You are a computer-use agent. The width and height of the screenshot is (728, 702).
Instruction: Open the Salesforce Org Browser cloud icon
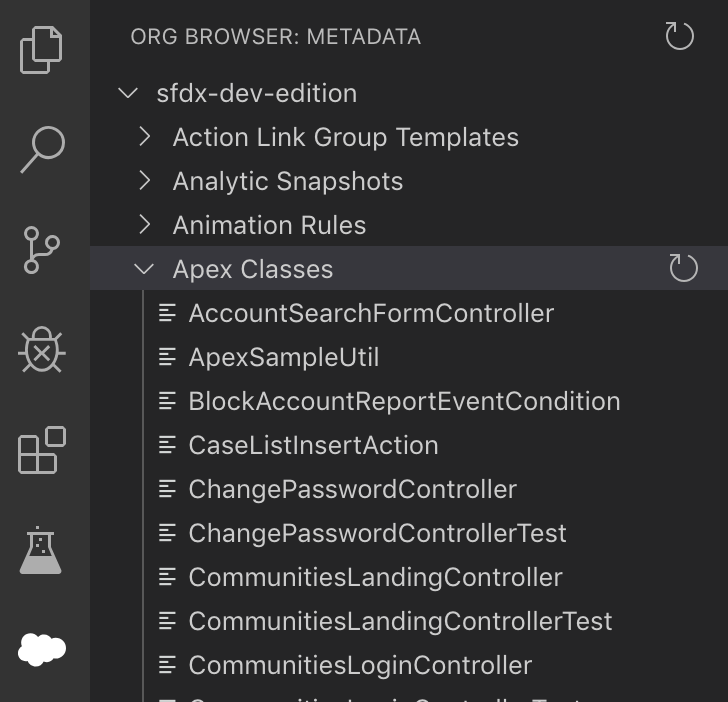(x=42, y=649)
